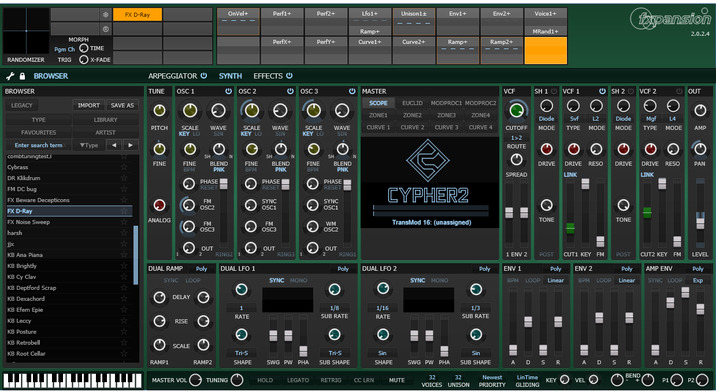The width and height of the screenshot is (716, 392).
Task: Select the MODPROC1 master tab
Action: (x=446, y=103)
